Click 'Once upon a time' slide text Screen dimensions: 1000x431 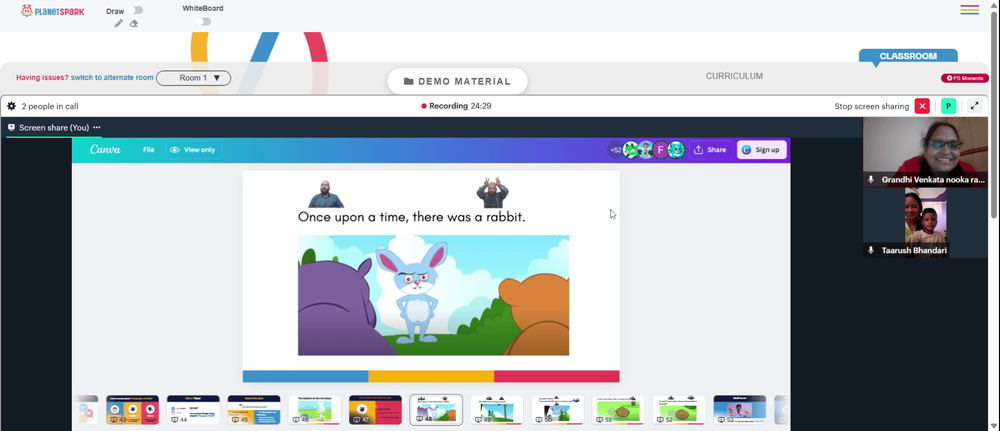click(411, 217)
